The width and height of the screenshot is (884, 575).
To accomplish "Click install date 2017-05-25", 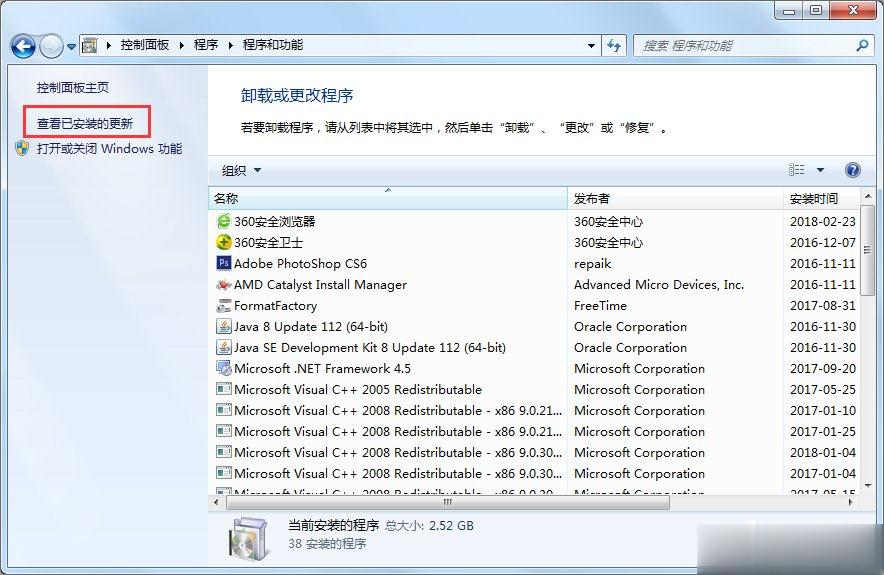I will [x=823, y=390].
